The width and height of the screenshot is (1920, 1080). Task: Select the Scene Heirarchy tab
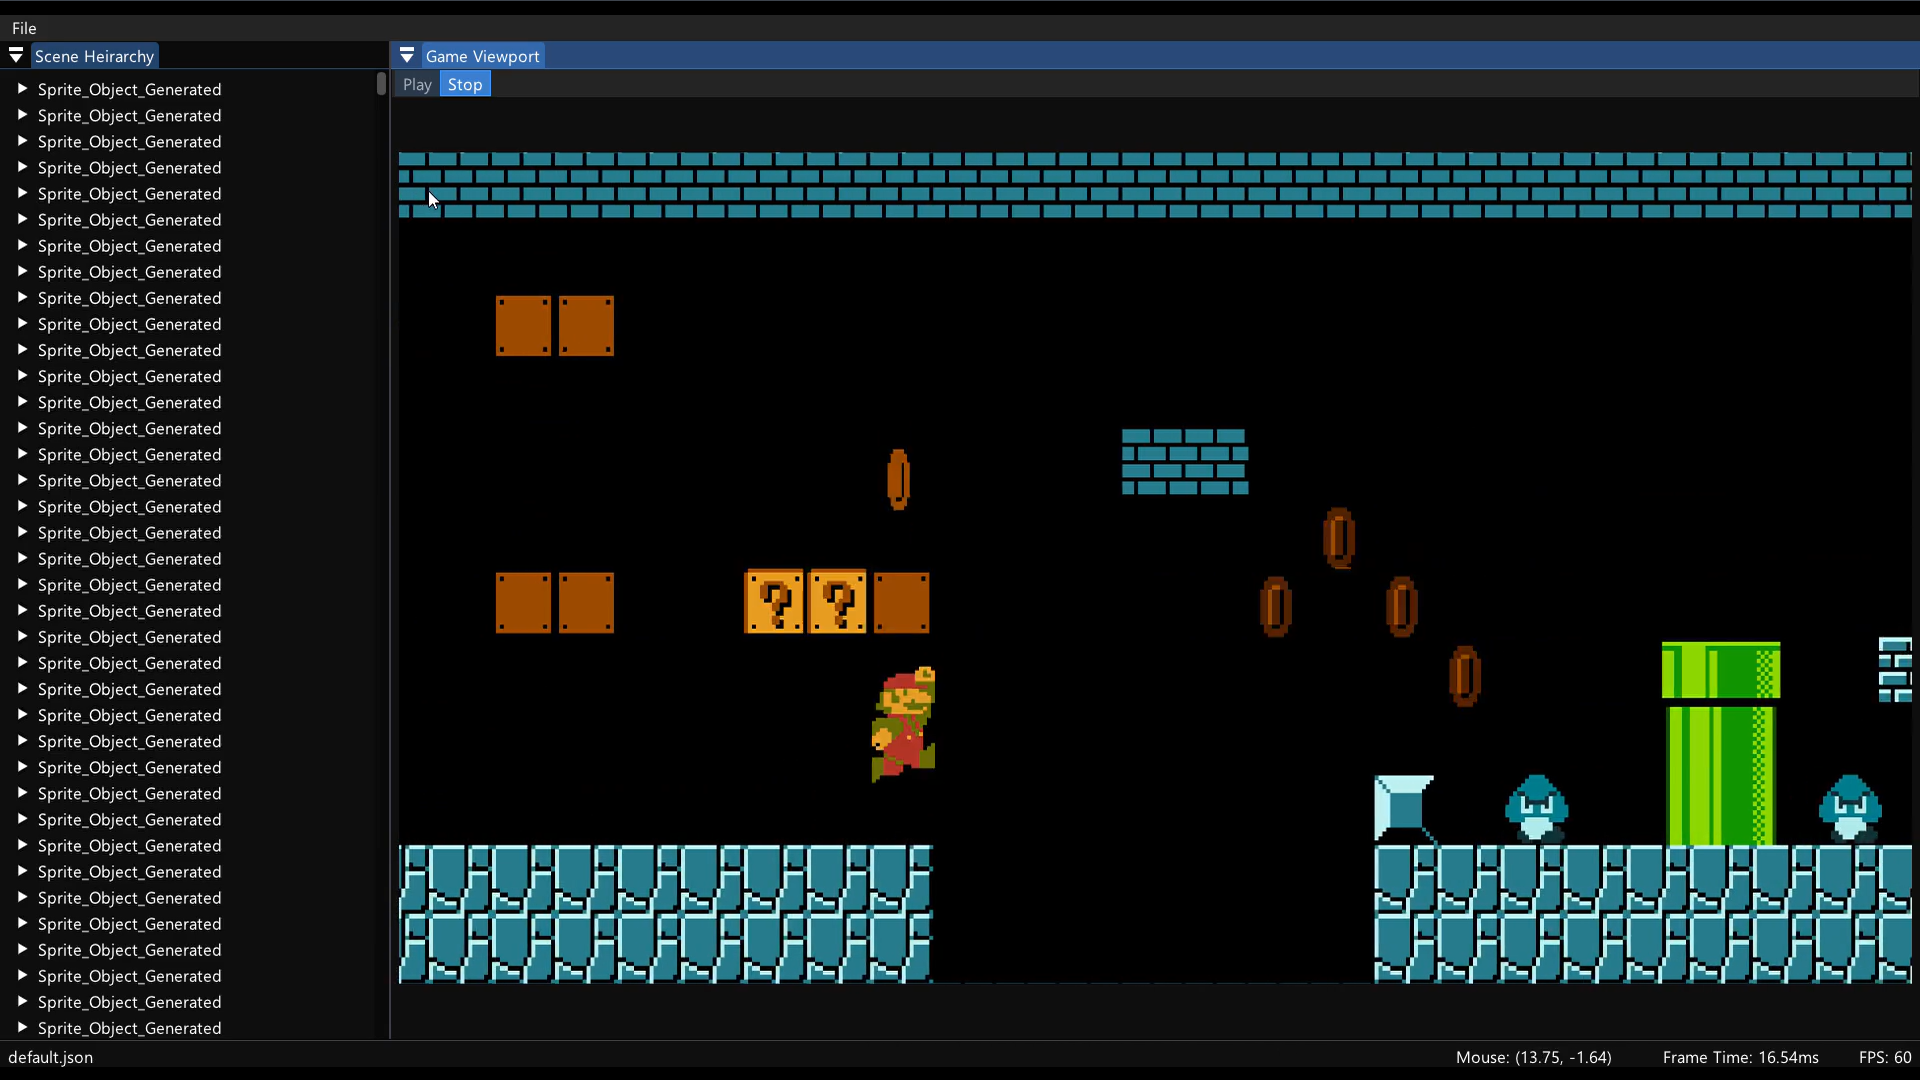click(x=94, y=56)
